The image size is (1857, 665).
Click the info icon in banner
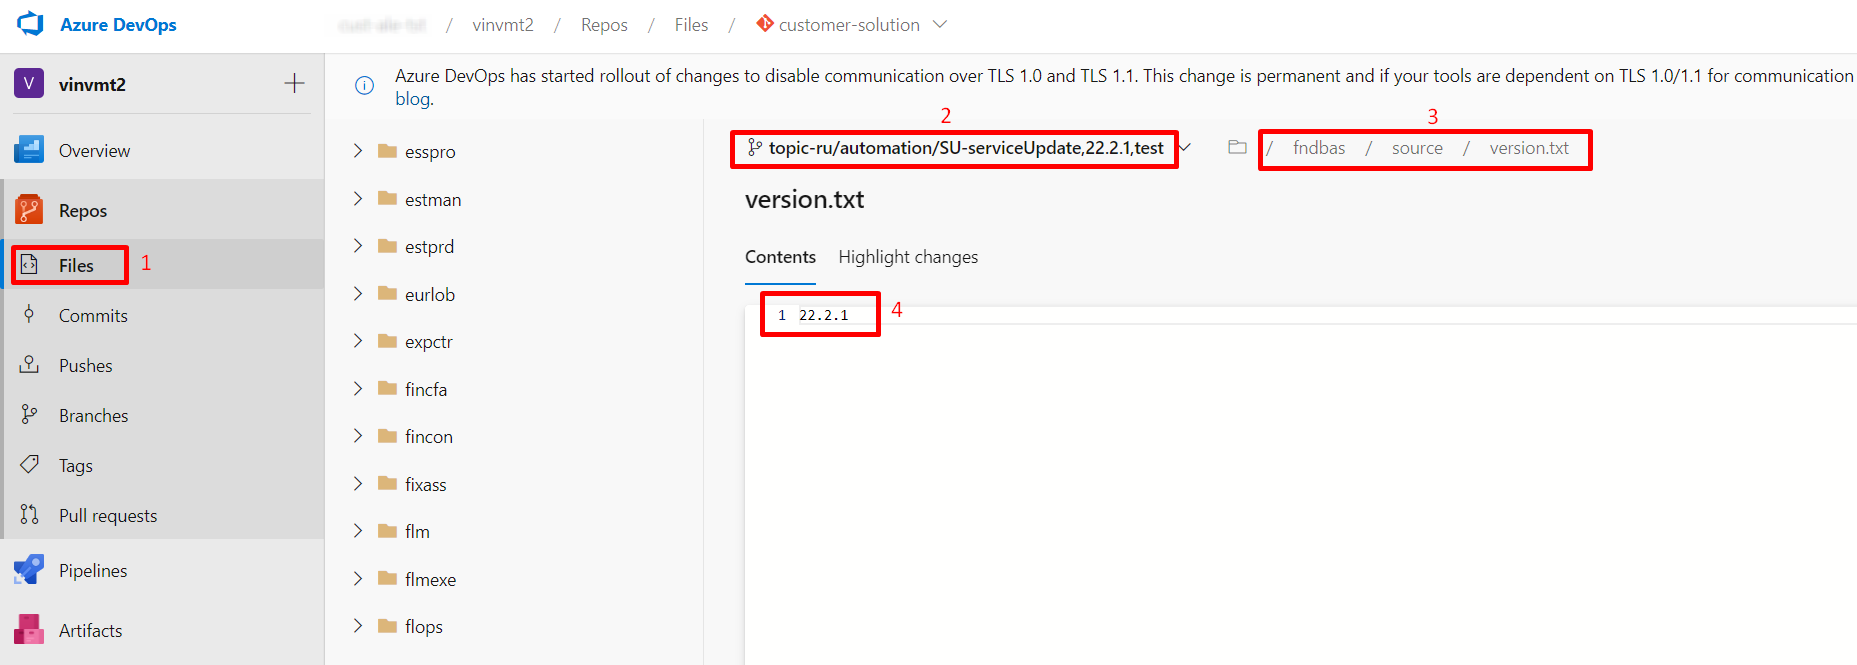365,86
